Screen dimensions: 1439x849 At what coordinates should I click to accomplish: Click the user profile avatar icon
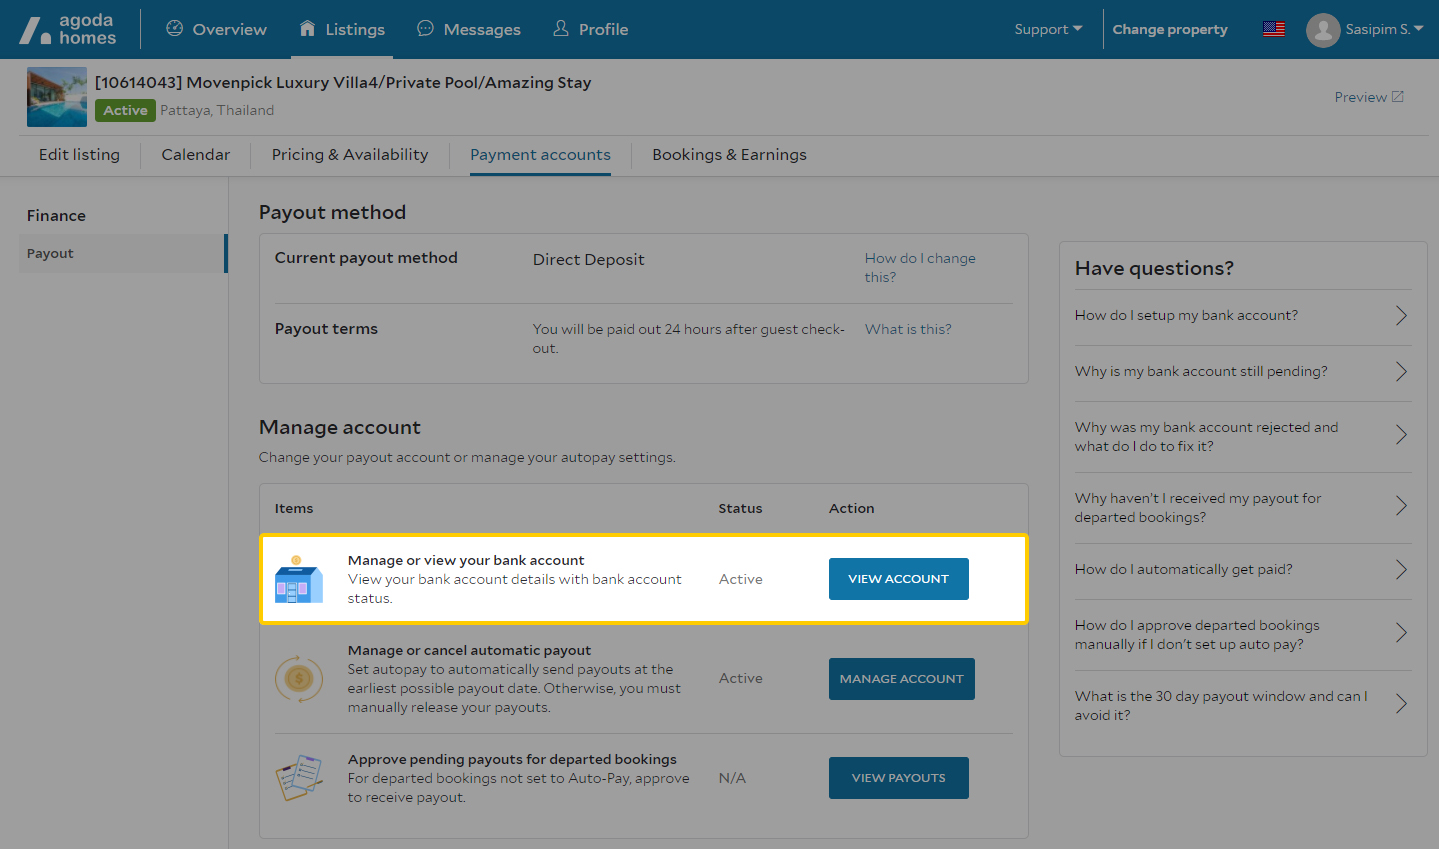(1322, 30)
